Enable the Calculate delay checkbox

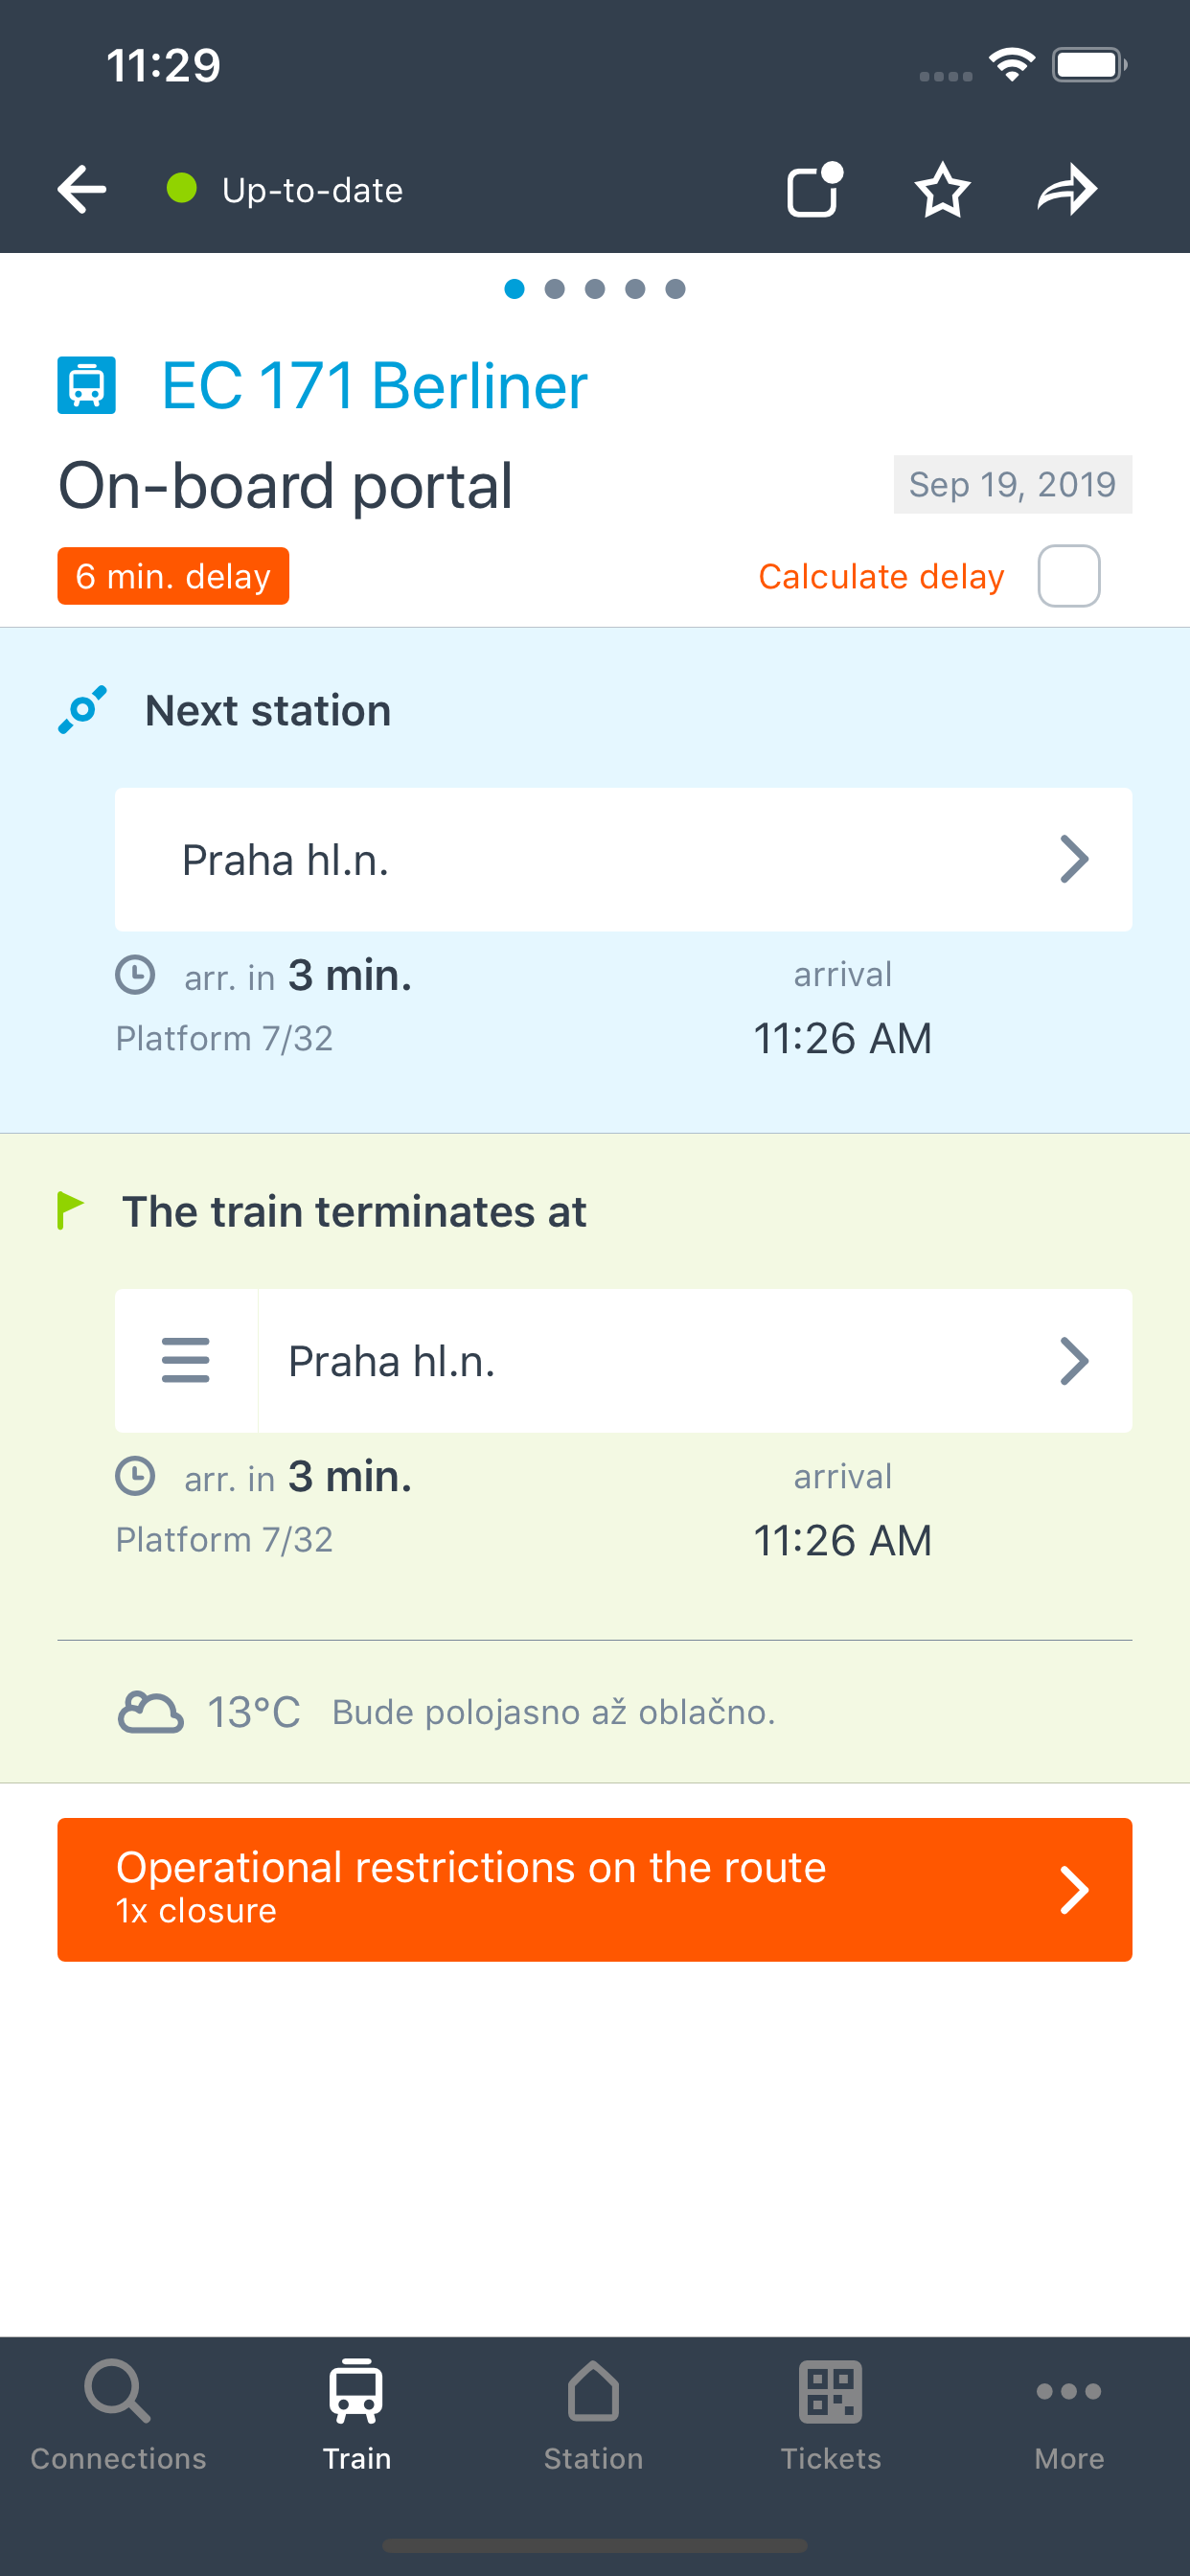tap(1069, 576)
